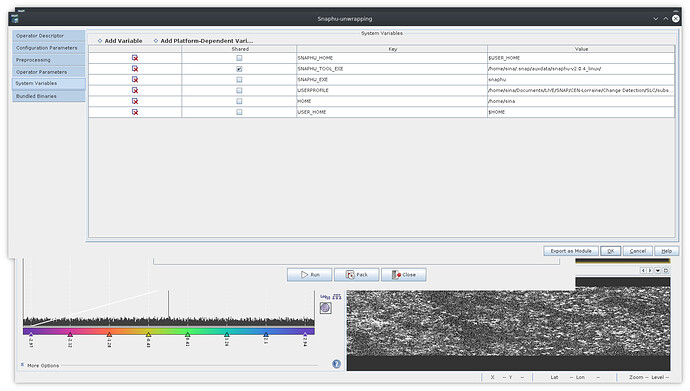This screenshot has width=690, height=391.
Task: Switch to Operator Descriptor tab
Action: pos(48,36)
